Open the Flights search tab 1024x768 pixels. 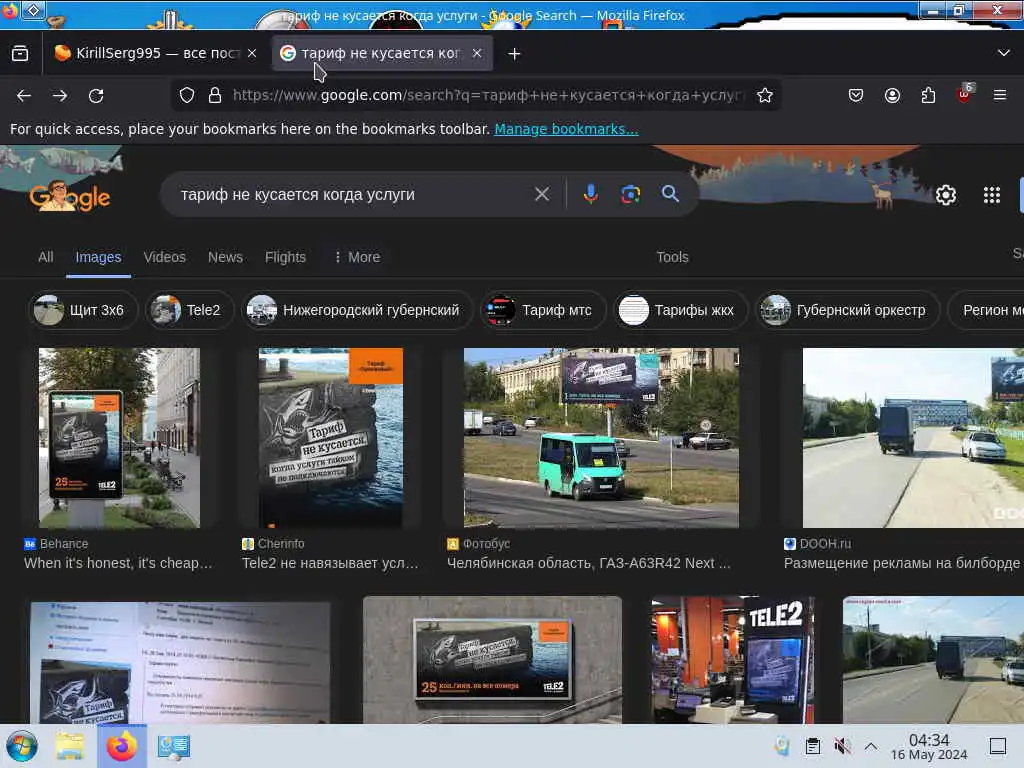coord(285,257)
